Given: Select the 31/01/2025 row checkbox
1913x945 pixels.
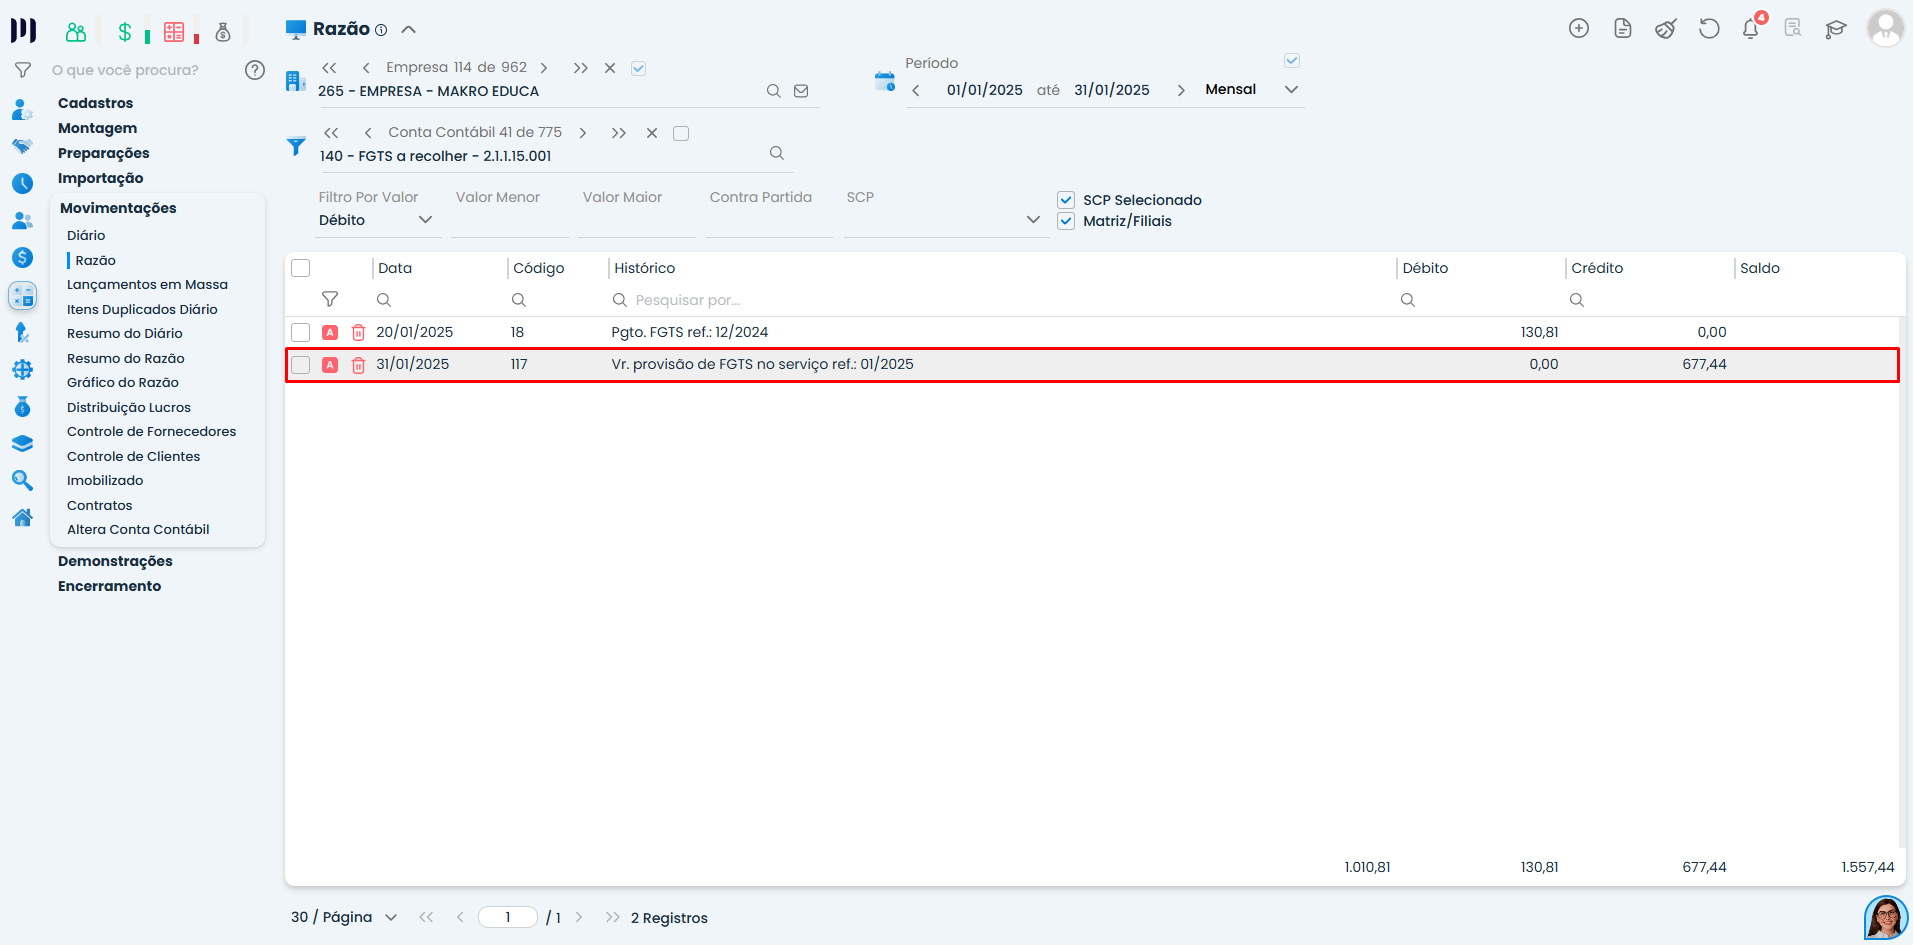Looking at the screenshot, I should coord(301,365).
